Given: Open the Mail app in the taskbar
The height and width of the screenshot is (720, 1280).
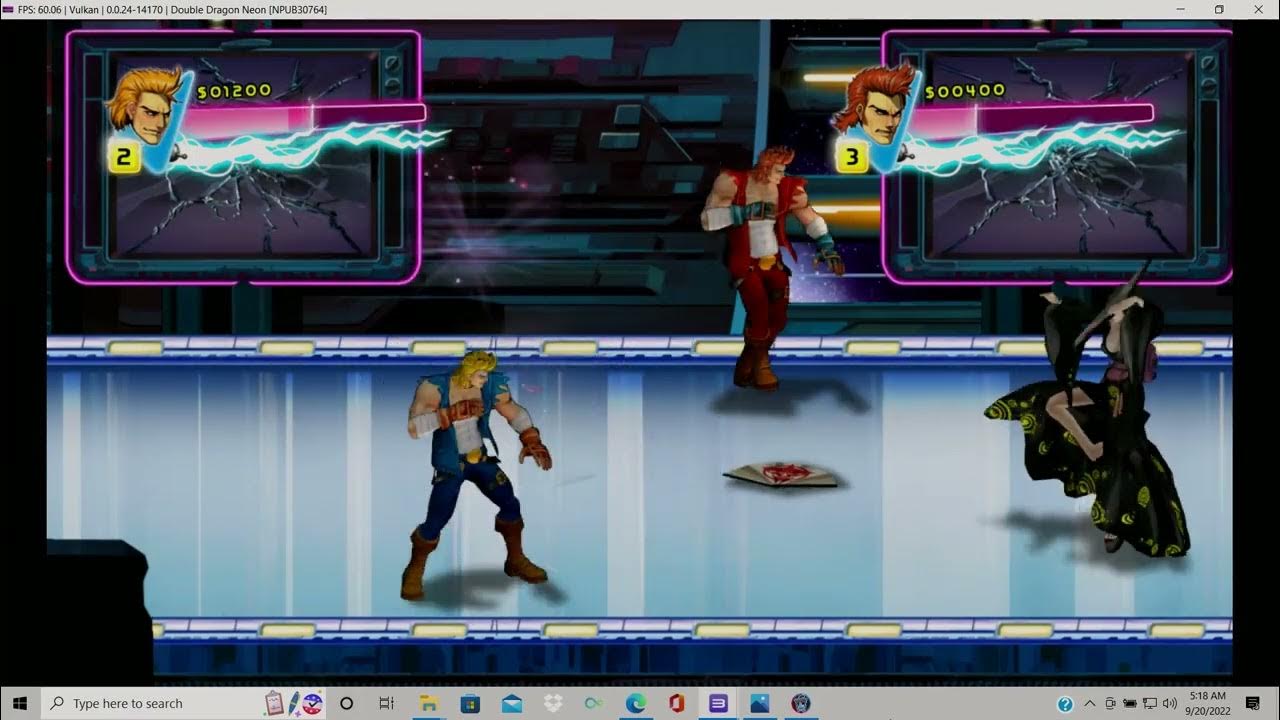Looking at the screenshot, I should 512,703.
